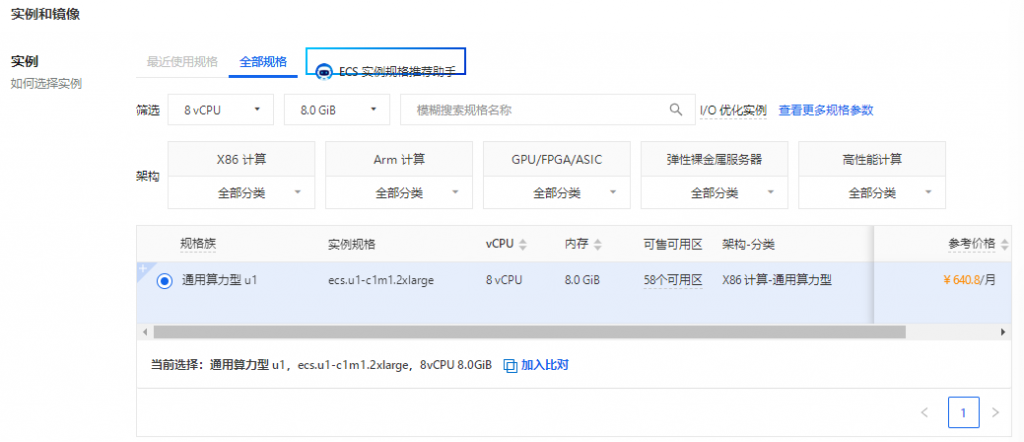Click the ECS recommendation assistant robot icon
Viewport: 1024px width, 442px height.
pyautogui.click(x=324, y=73)
